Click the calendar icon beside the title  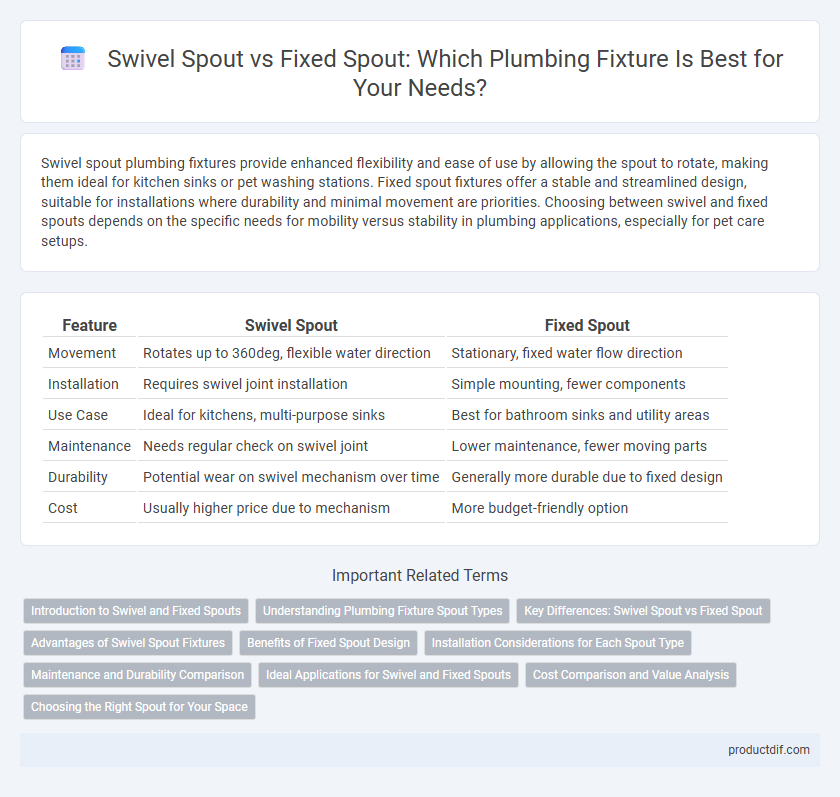tap(73, 58)
